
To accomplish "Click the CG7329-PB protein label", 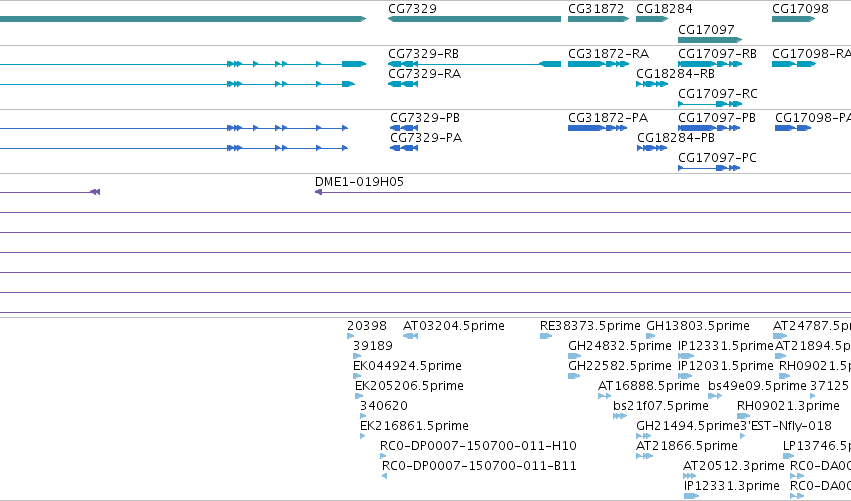I will coord(425,118).
